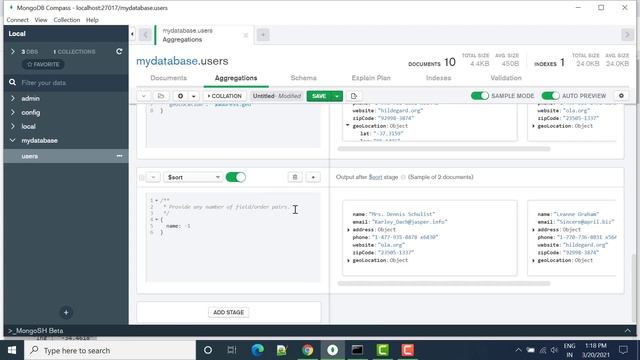Collapse the mydatabase database
Viewport: 640px width, 360px height.
pyautogui.click(x=13, y=140)
